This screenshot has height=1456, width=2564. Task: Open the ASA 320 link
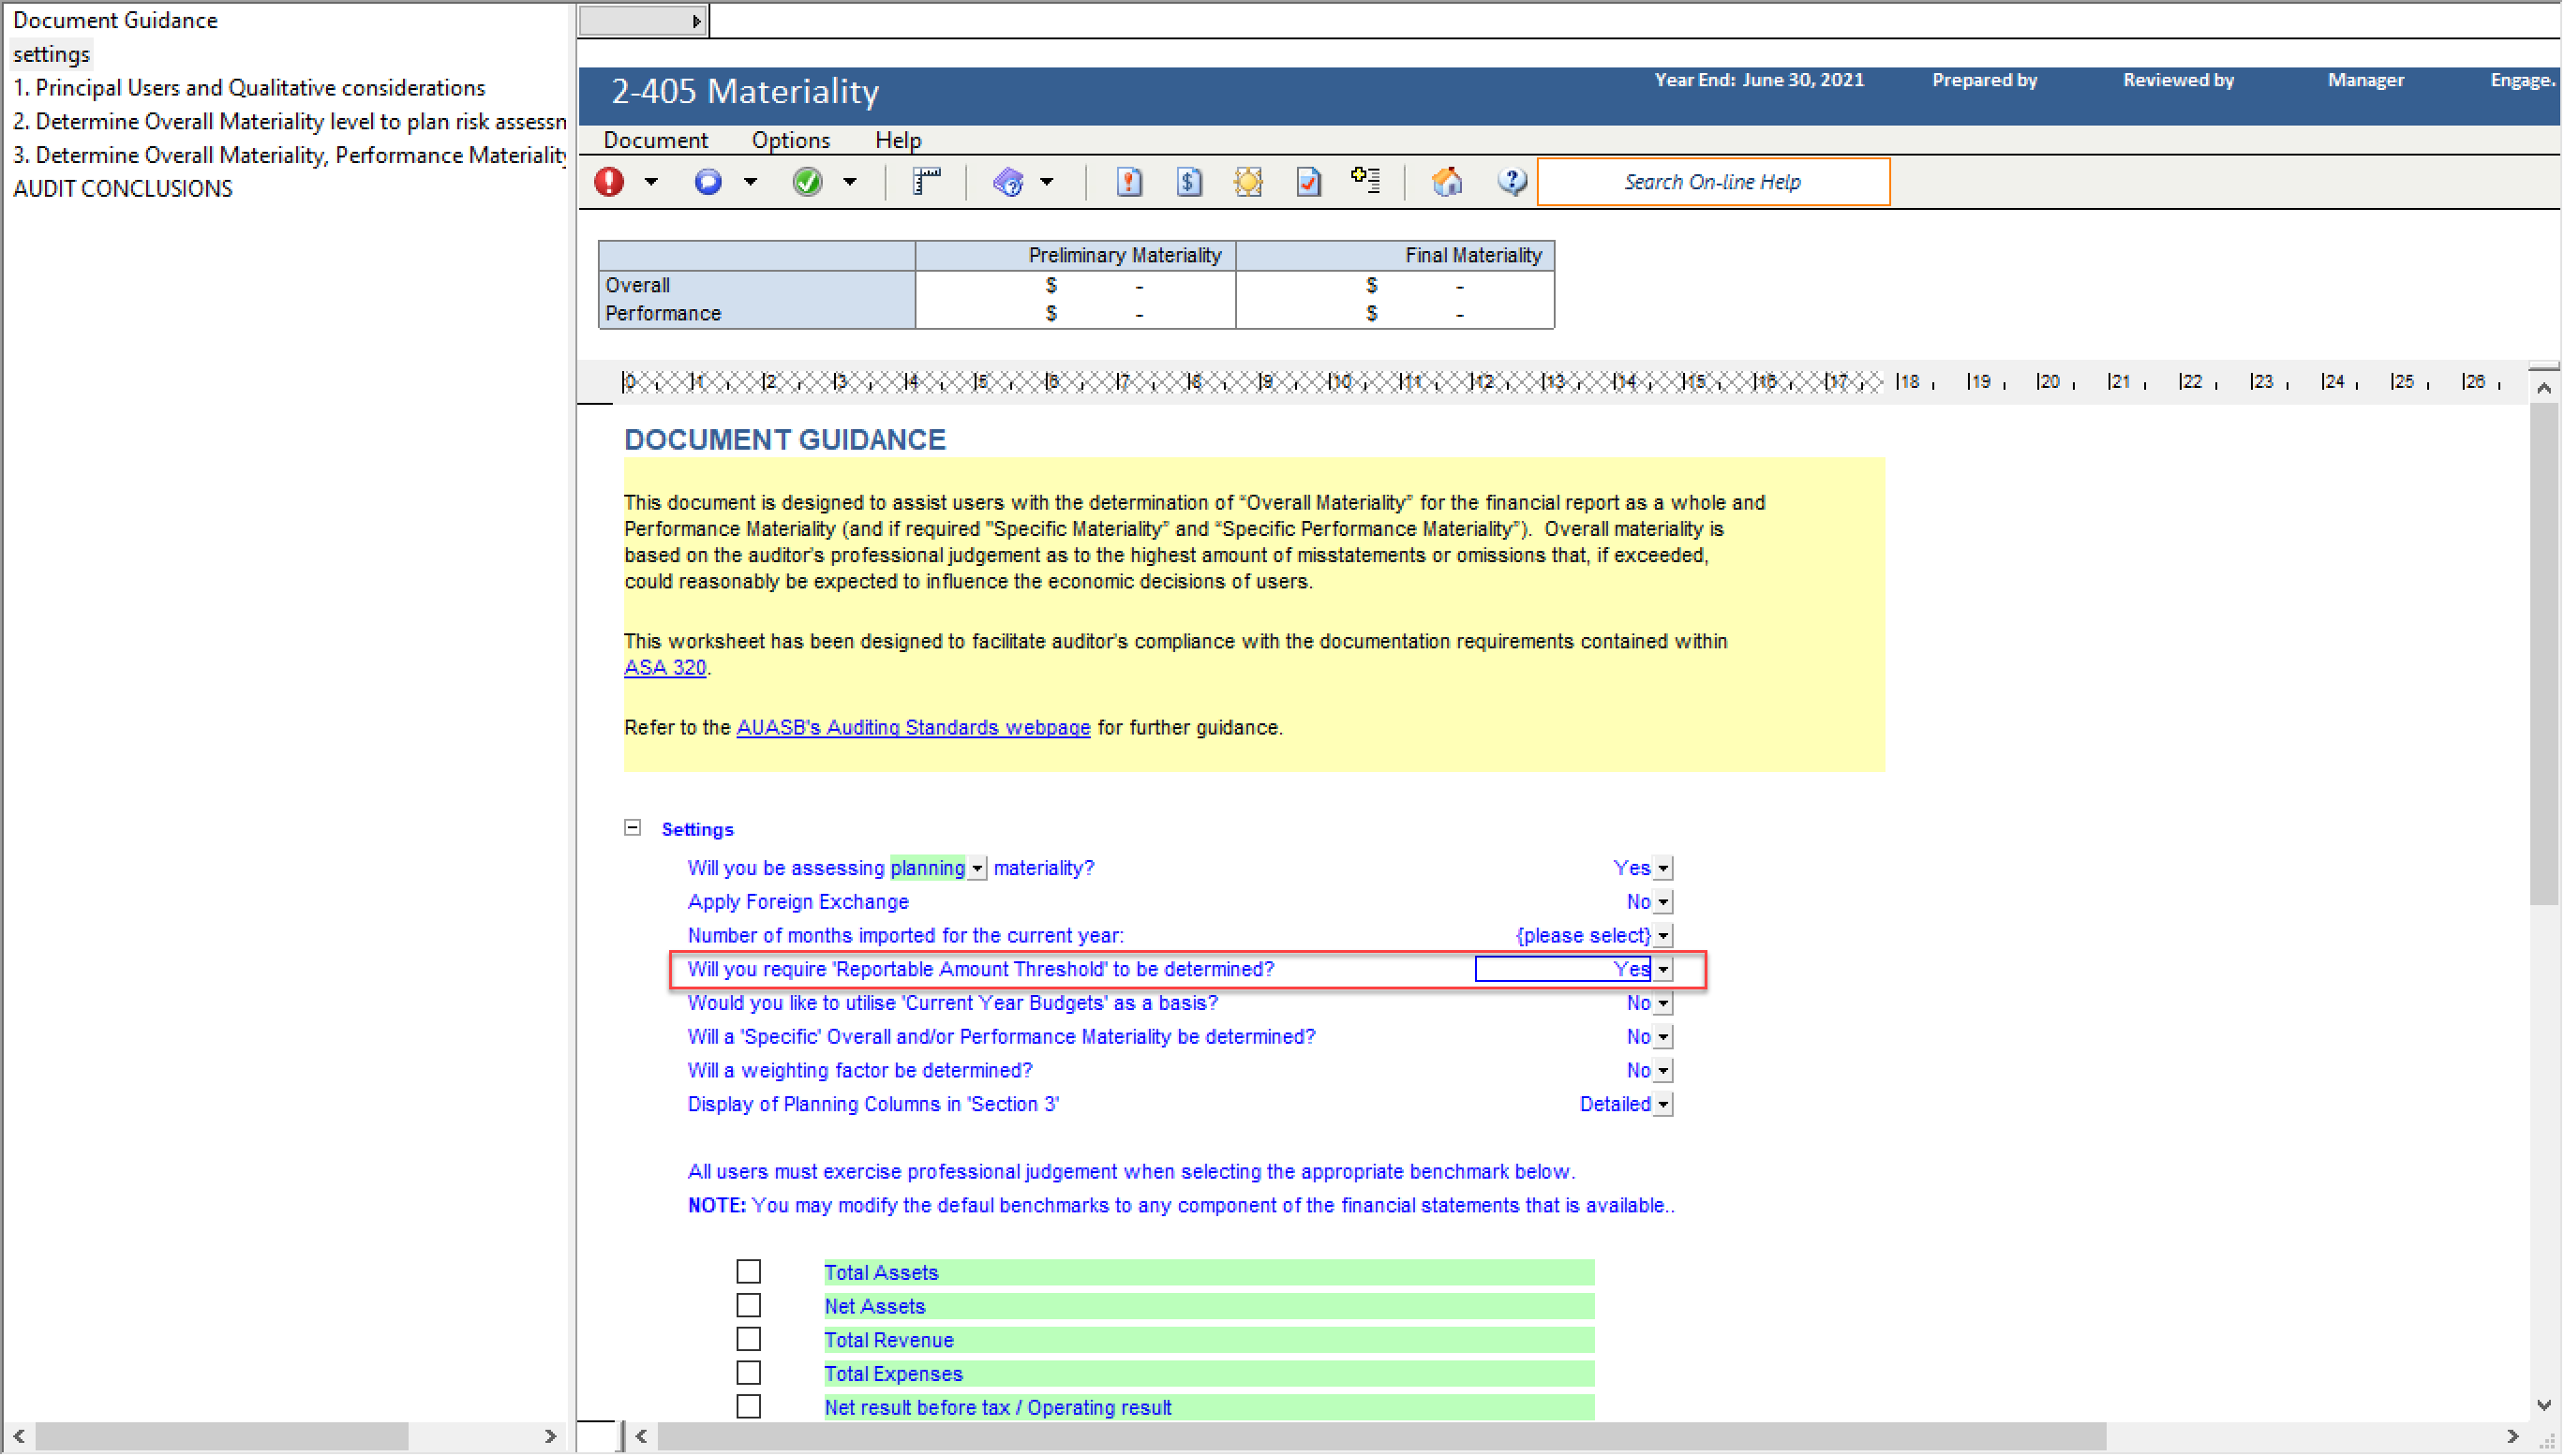tap(665, 668)
